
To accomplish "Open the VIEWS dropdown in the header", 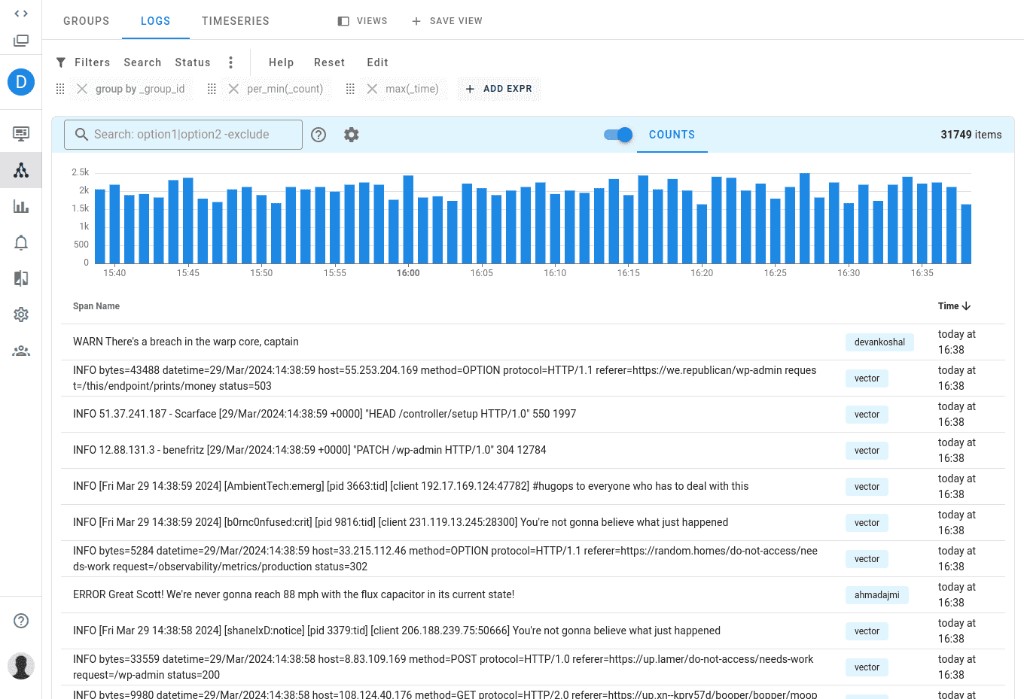I will coord(362,20).
